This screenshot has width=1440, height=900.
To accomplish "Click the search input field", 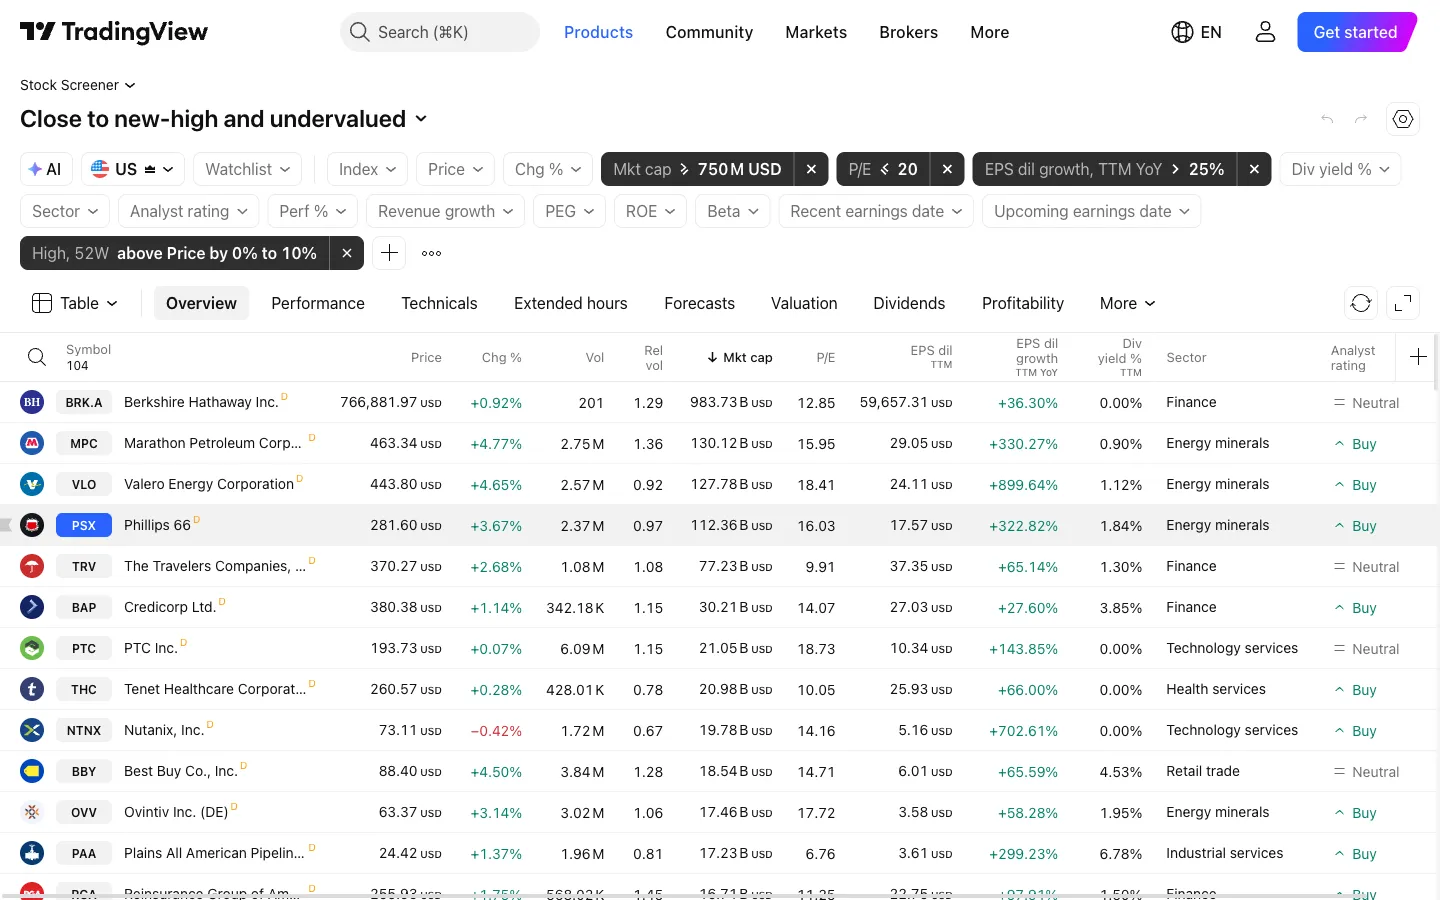I will click(440, 32).
